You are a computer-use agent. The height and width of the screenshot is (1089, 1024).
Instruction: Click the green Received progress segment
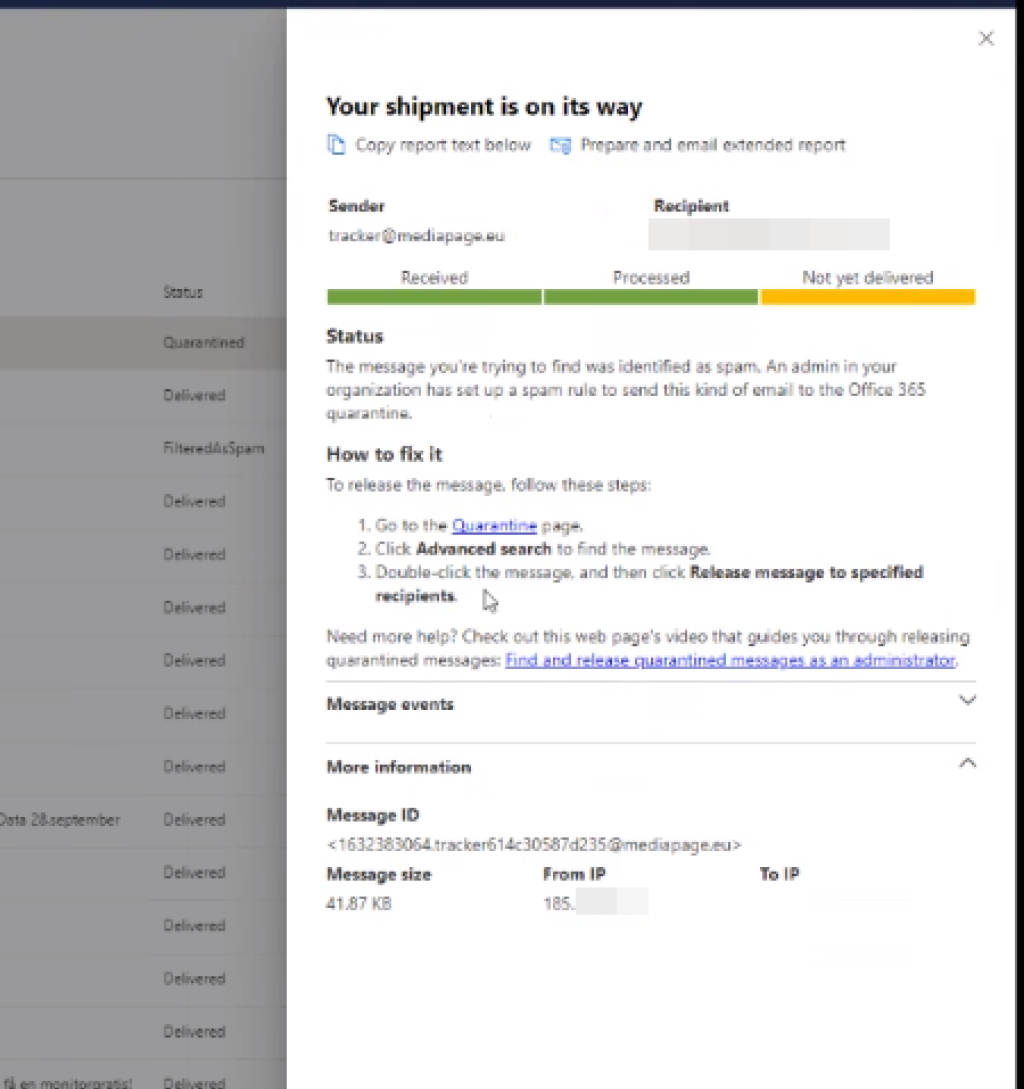click(x=434, y=296)
